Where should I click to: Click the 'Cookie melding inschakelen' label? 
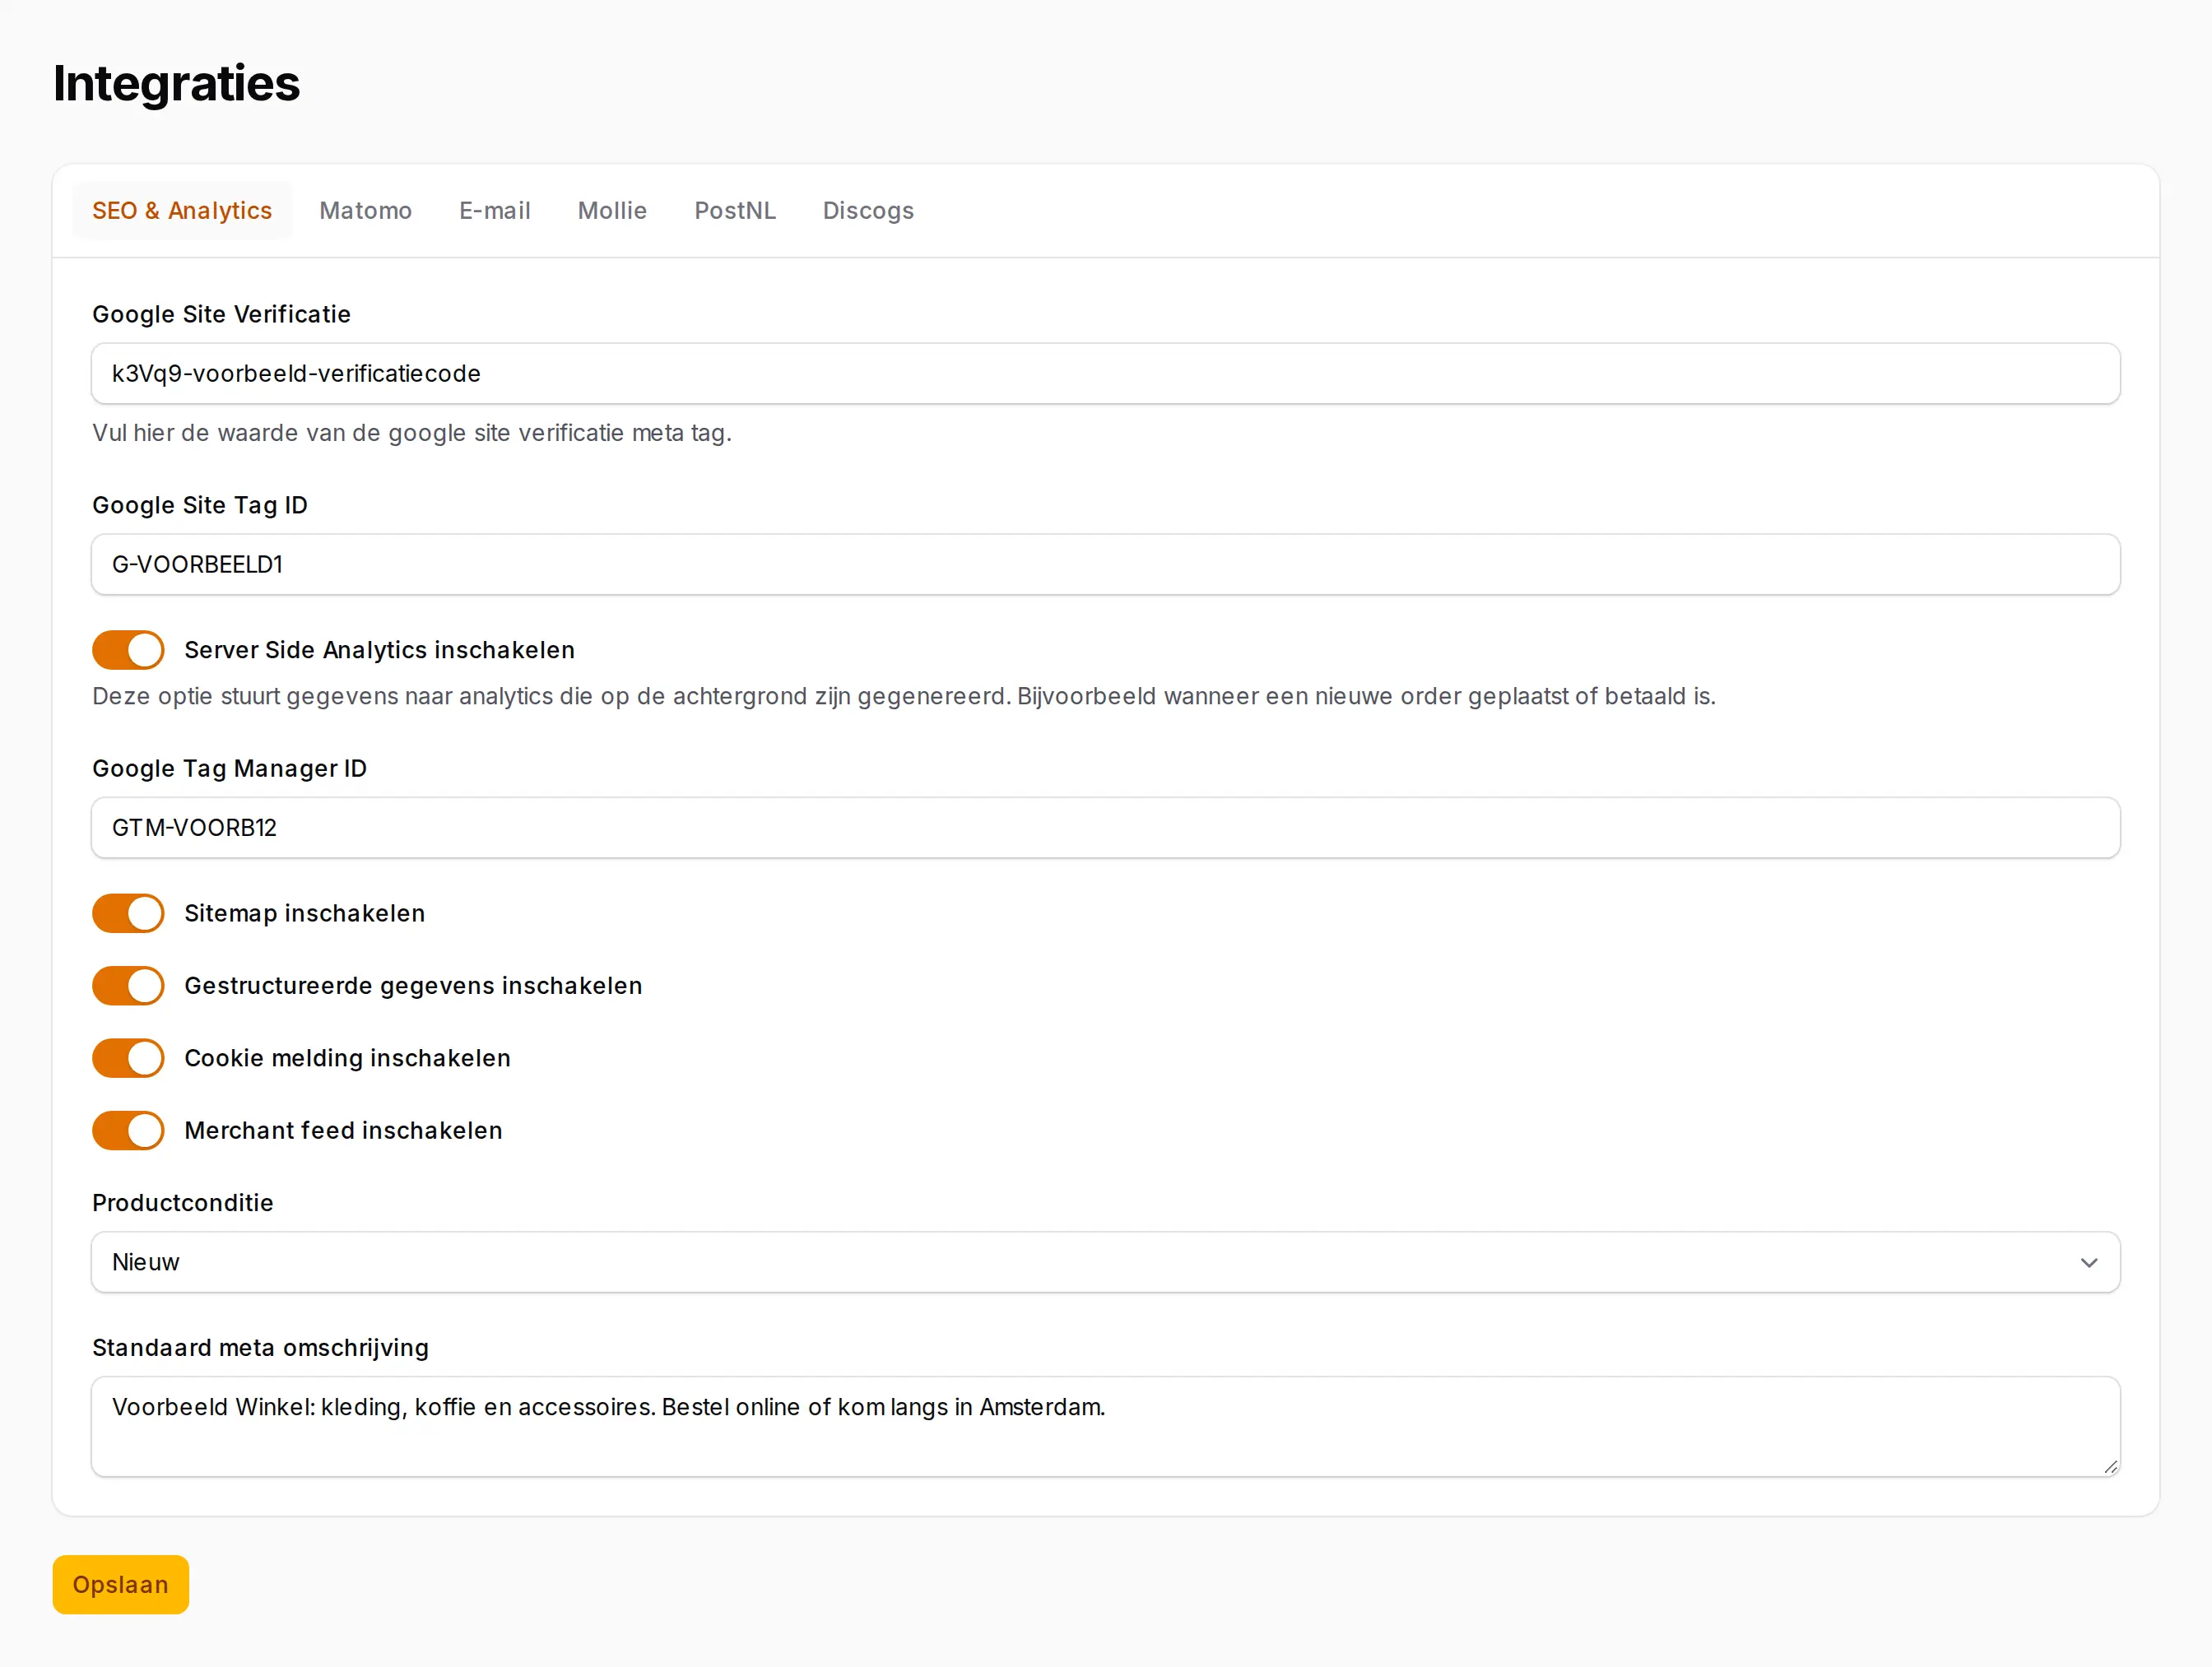347,1058
